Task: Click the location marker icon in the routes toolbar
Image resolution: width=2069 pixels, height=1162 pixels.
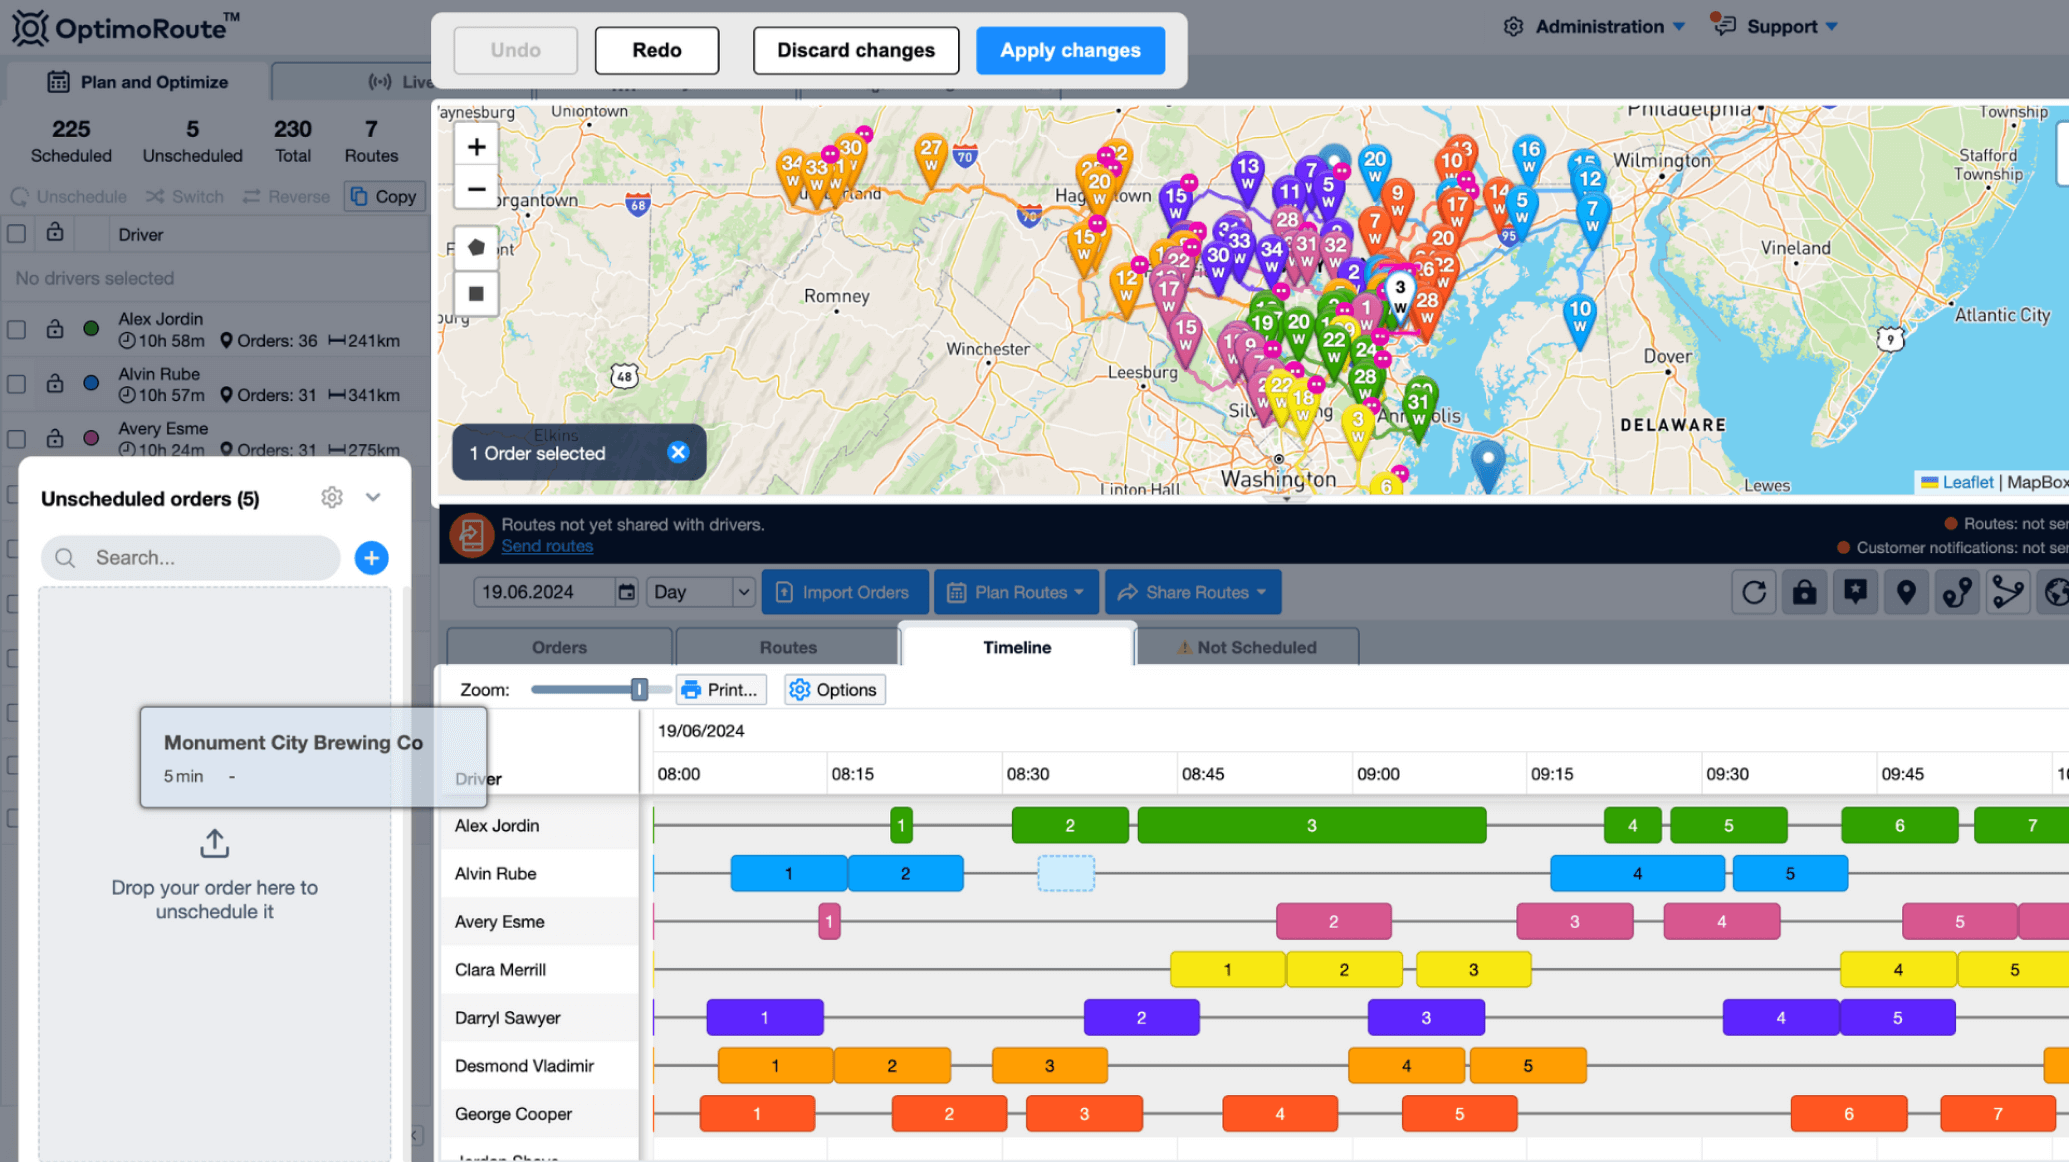Action: tap(1906, 592)
